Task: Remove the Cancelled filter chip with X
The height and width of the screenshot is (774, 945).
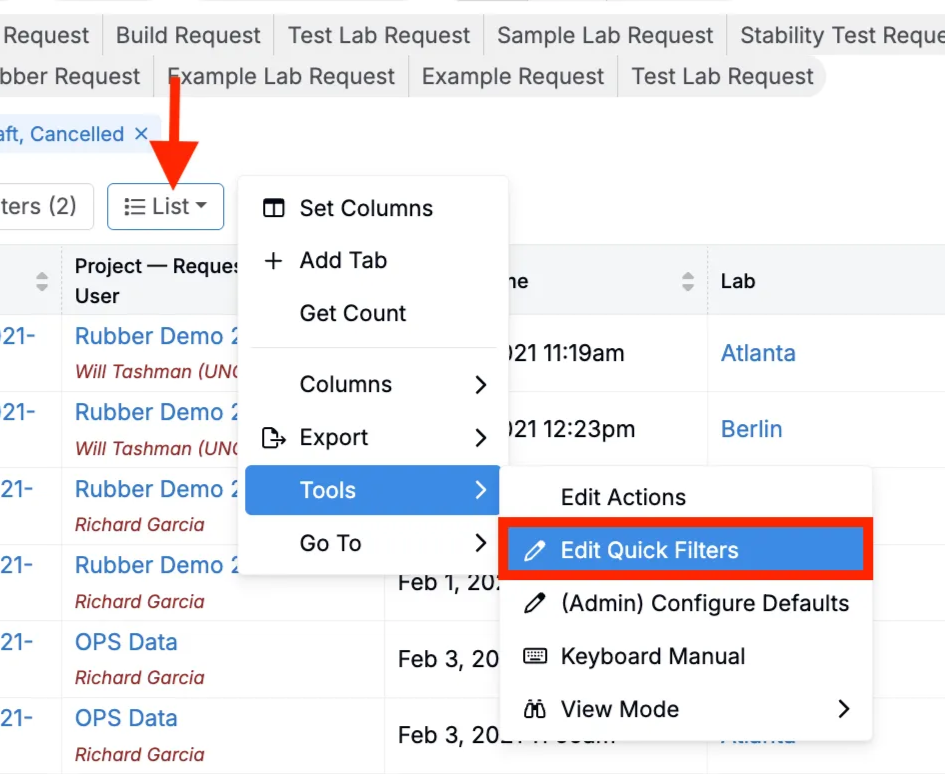Action: pos(141,134)
